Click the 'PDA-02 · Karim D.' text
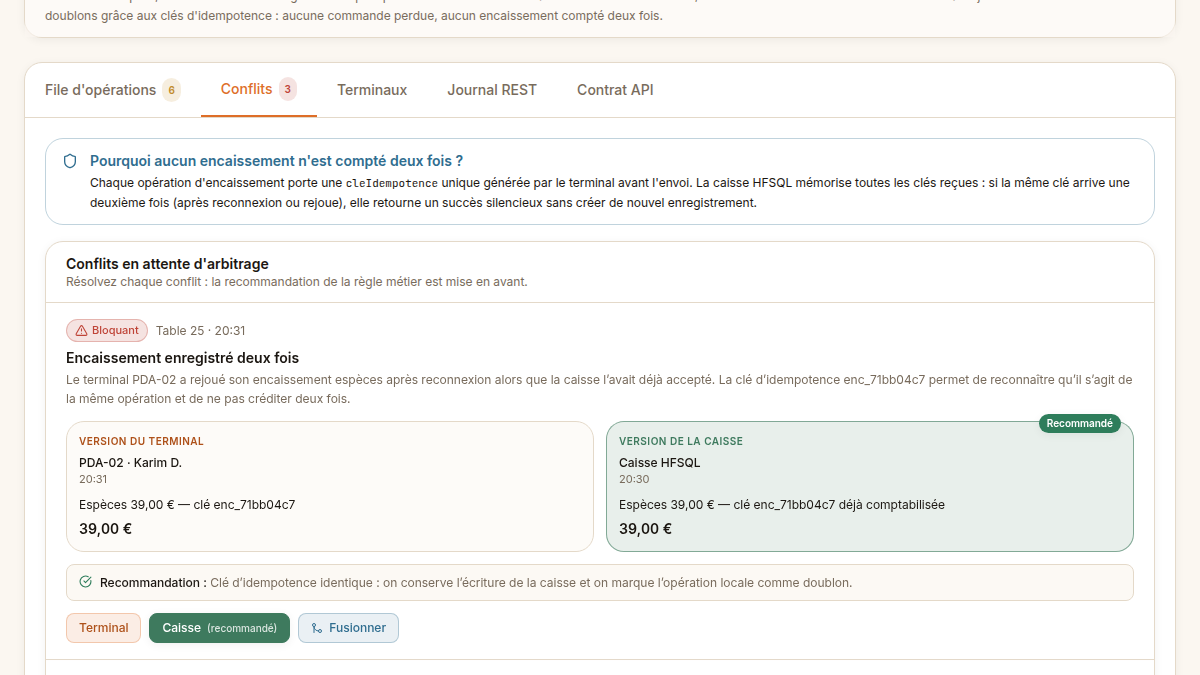 pyautogui.click(x=130, y=463)
